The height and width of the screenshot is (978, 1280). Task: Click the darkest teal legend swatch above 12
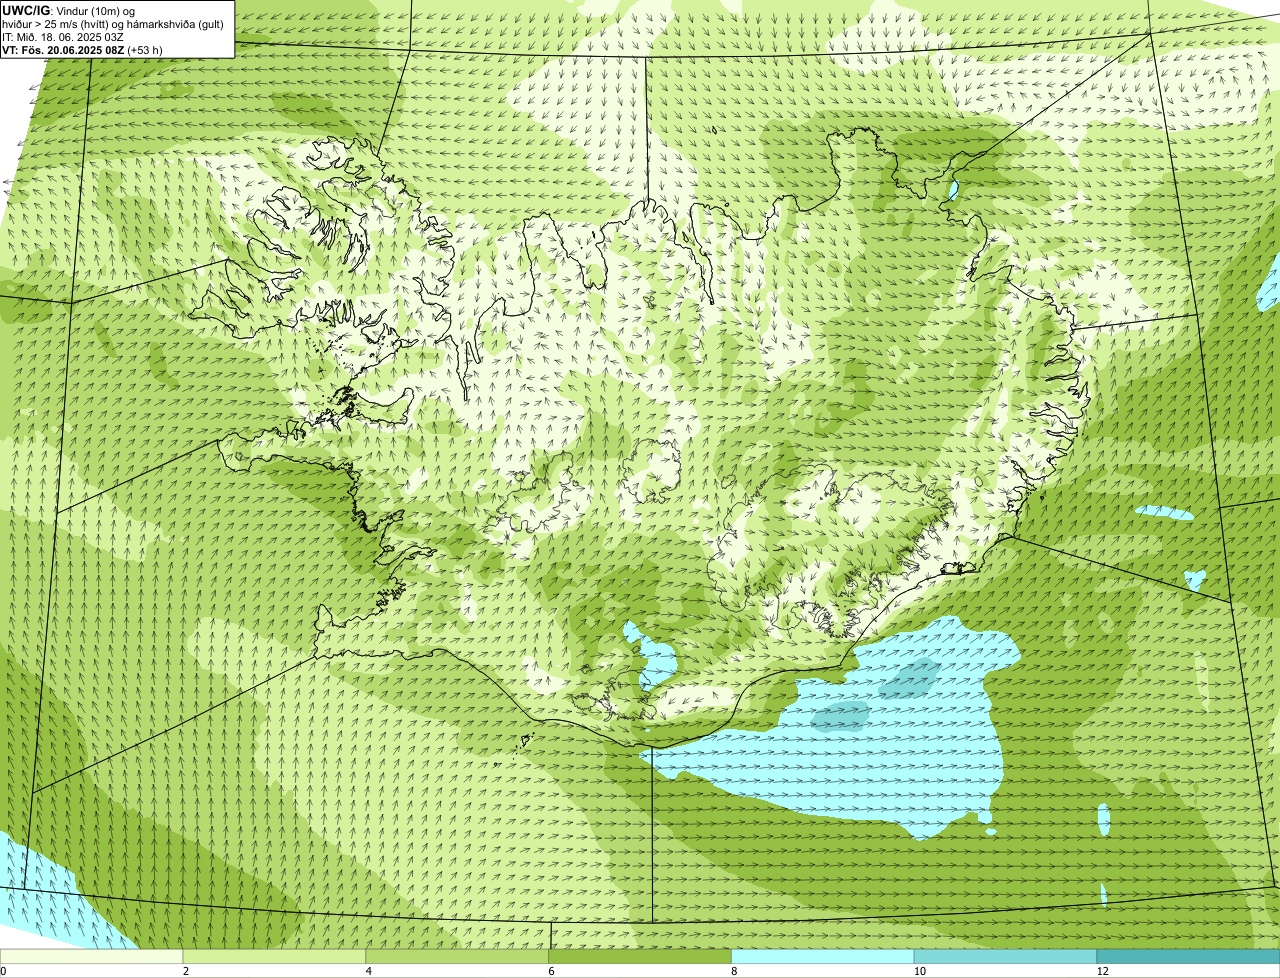[x=1188, y=957]
